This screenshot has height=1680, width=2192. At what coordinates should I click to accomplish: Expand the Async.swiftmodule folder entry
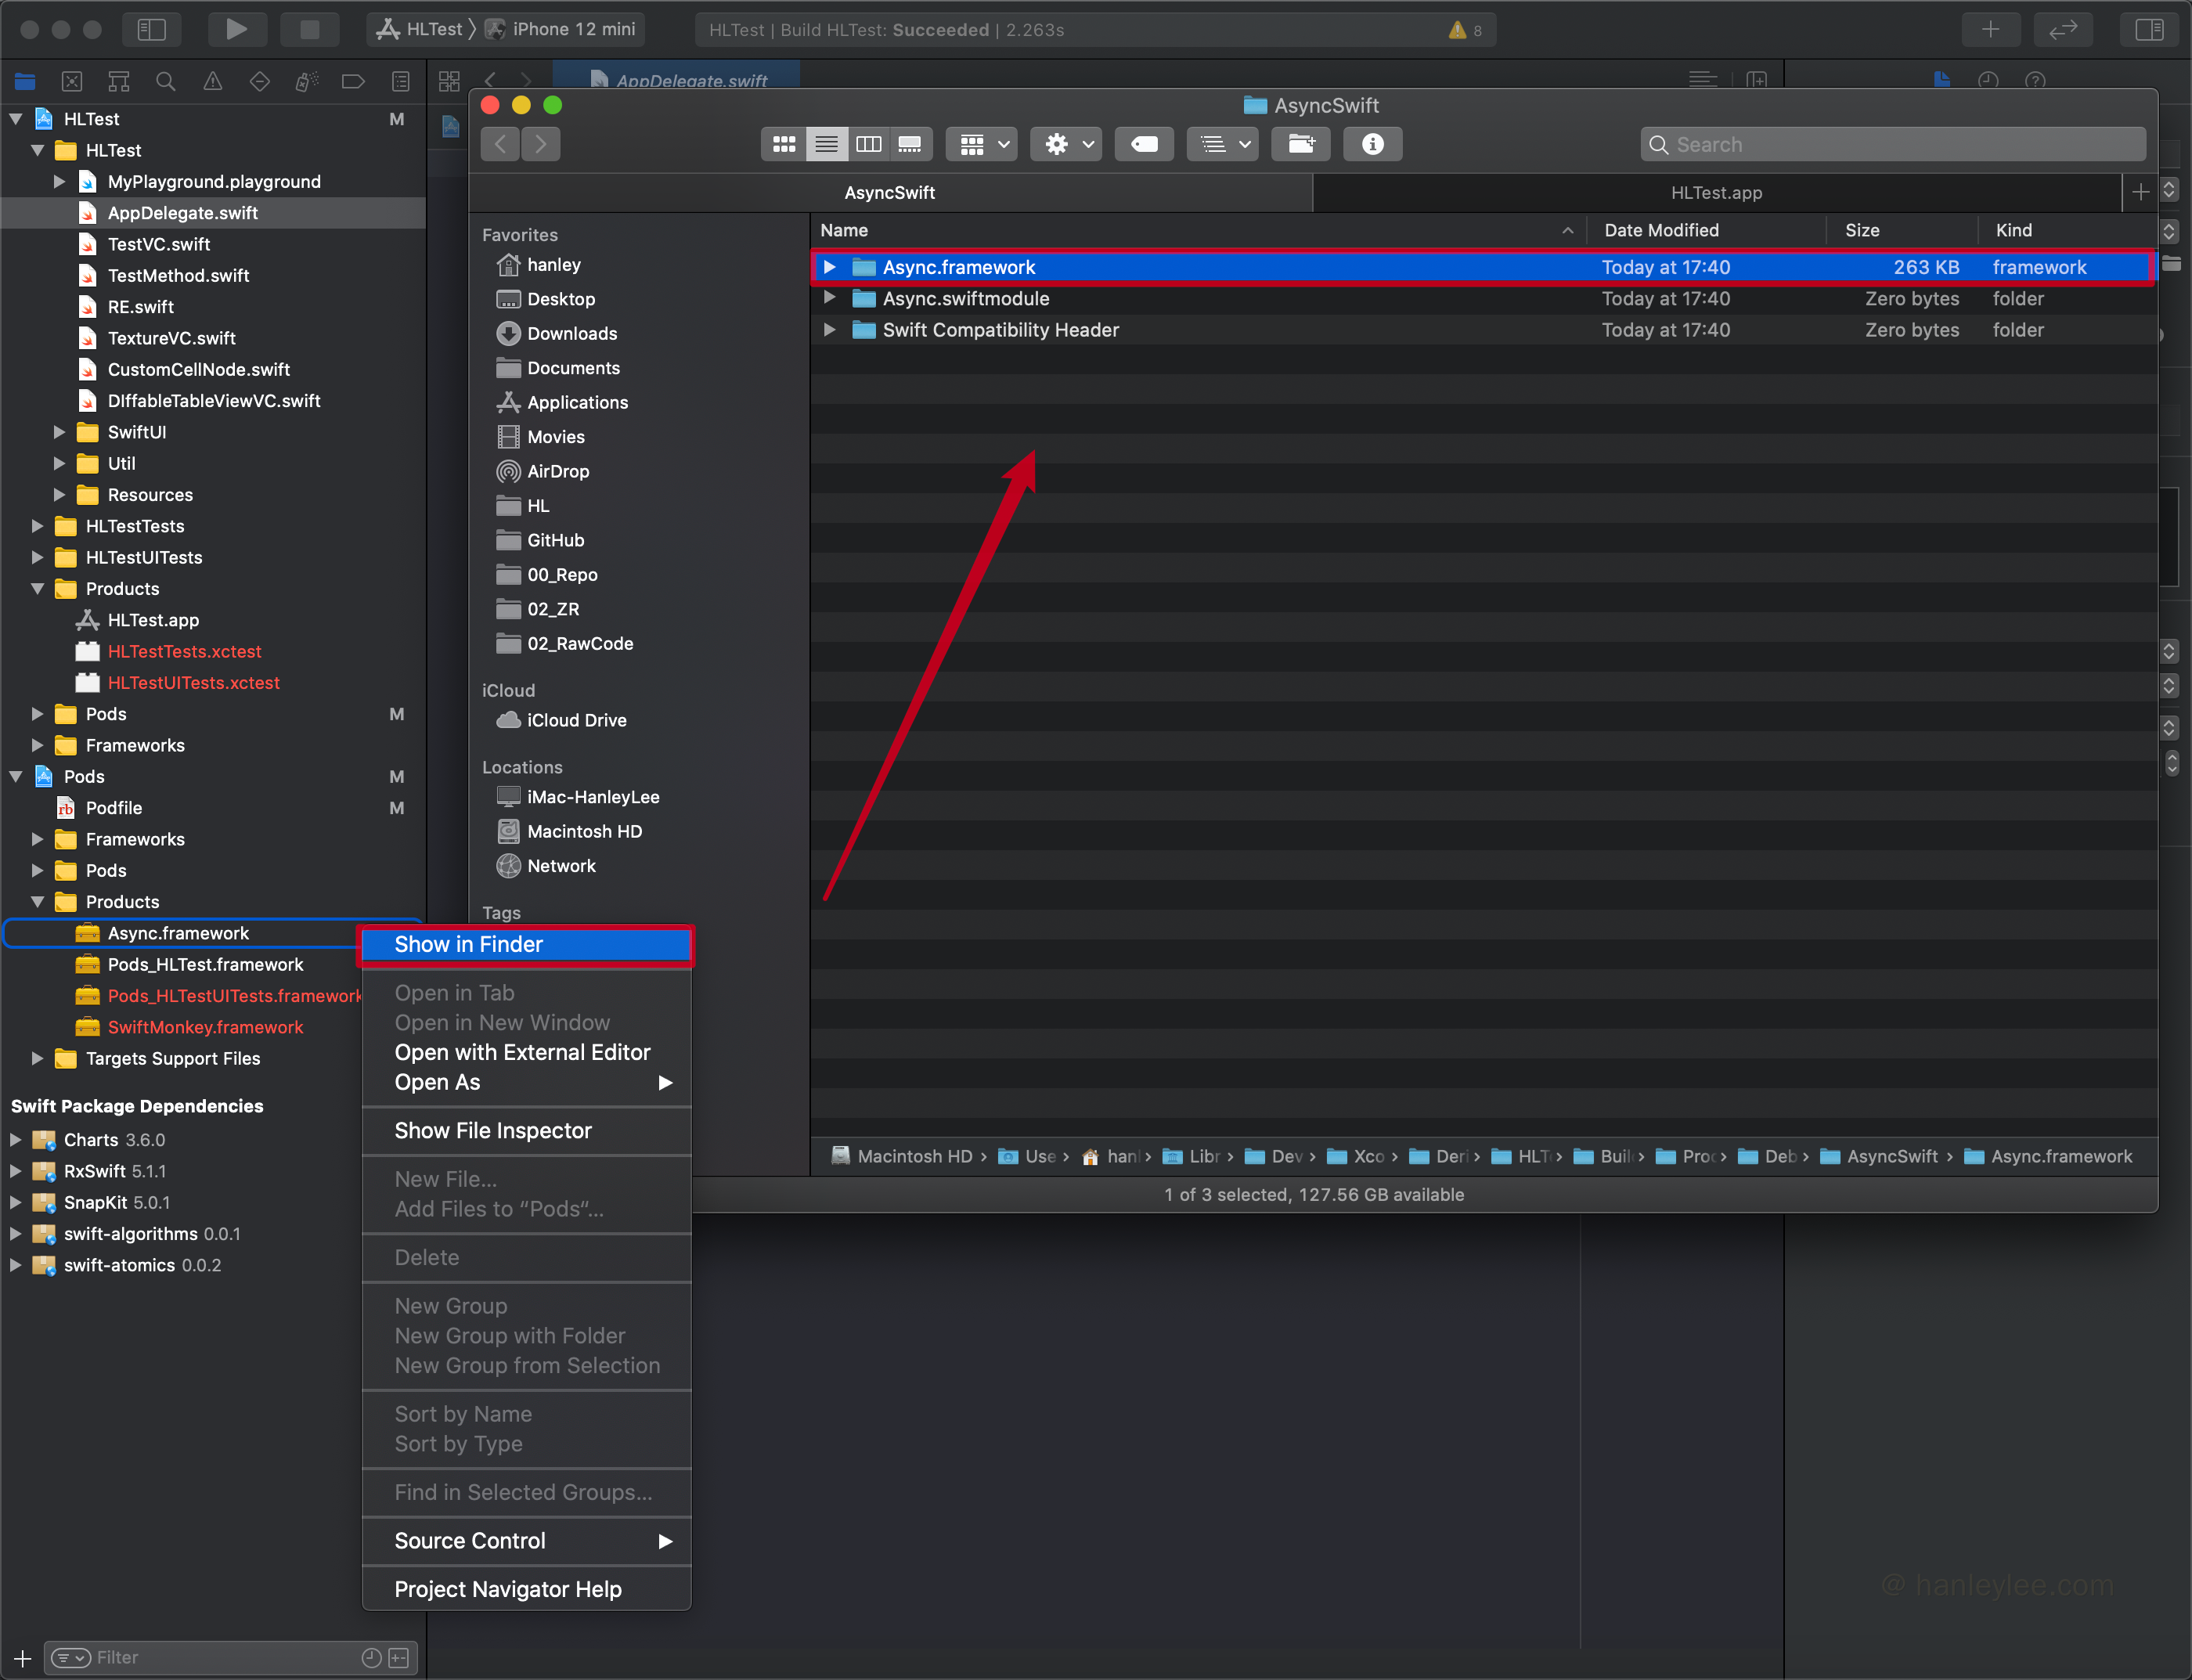tap(831, 300)
